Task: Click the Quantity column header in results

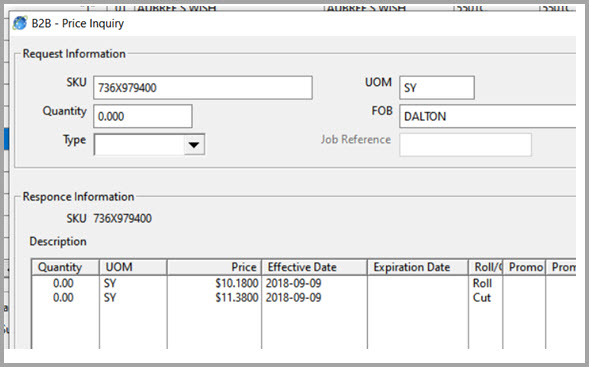Action: click(x=65, y=267)
